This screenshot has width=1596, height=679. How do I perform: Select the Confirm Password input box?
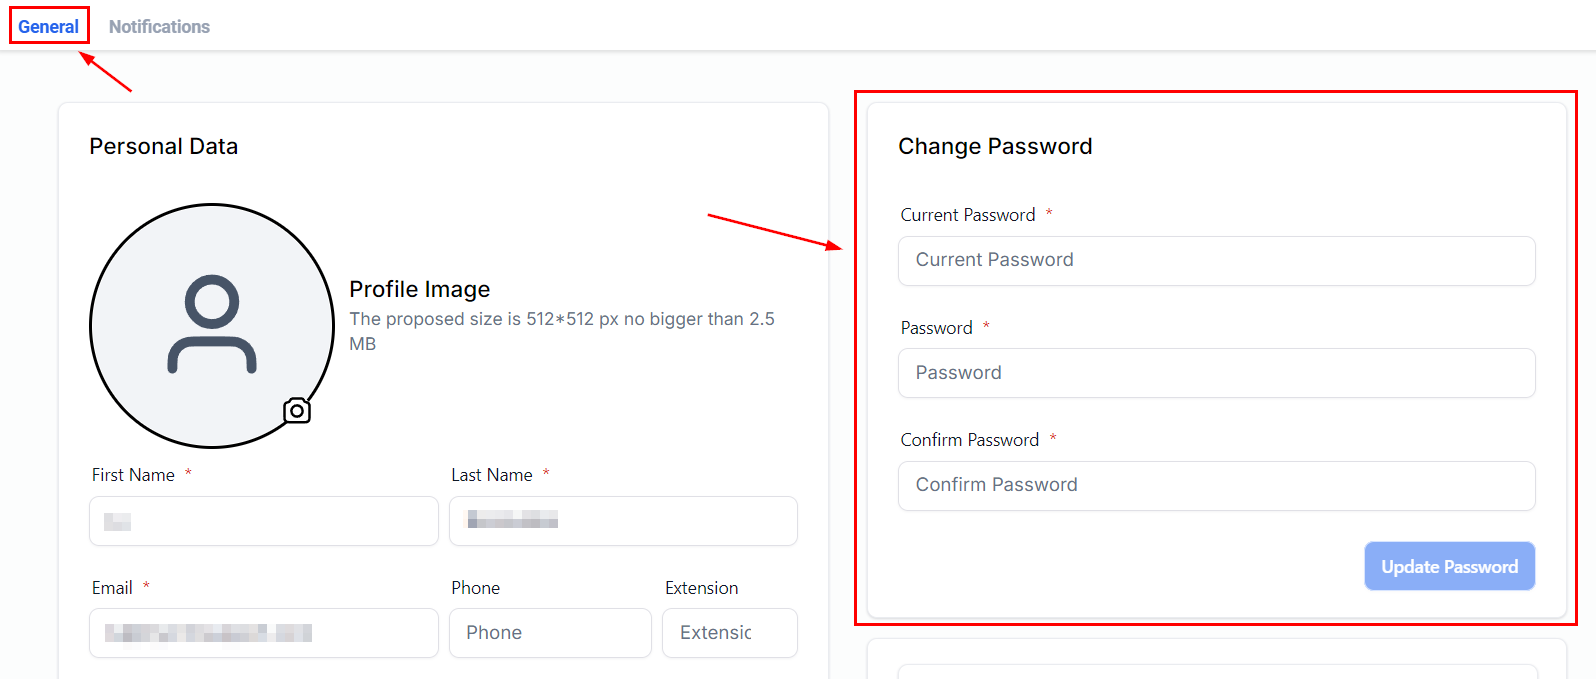click(1216, 486)
